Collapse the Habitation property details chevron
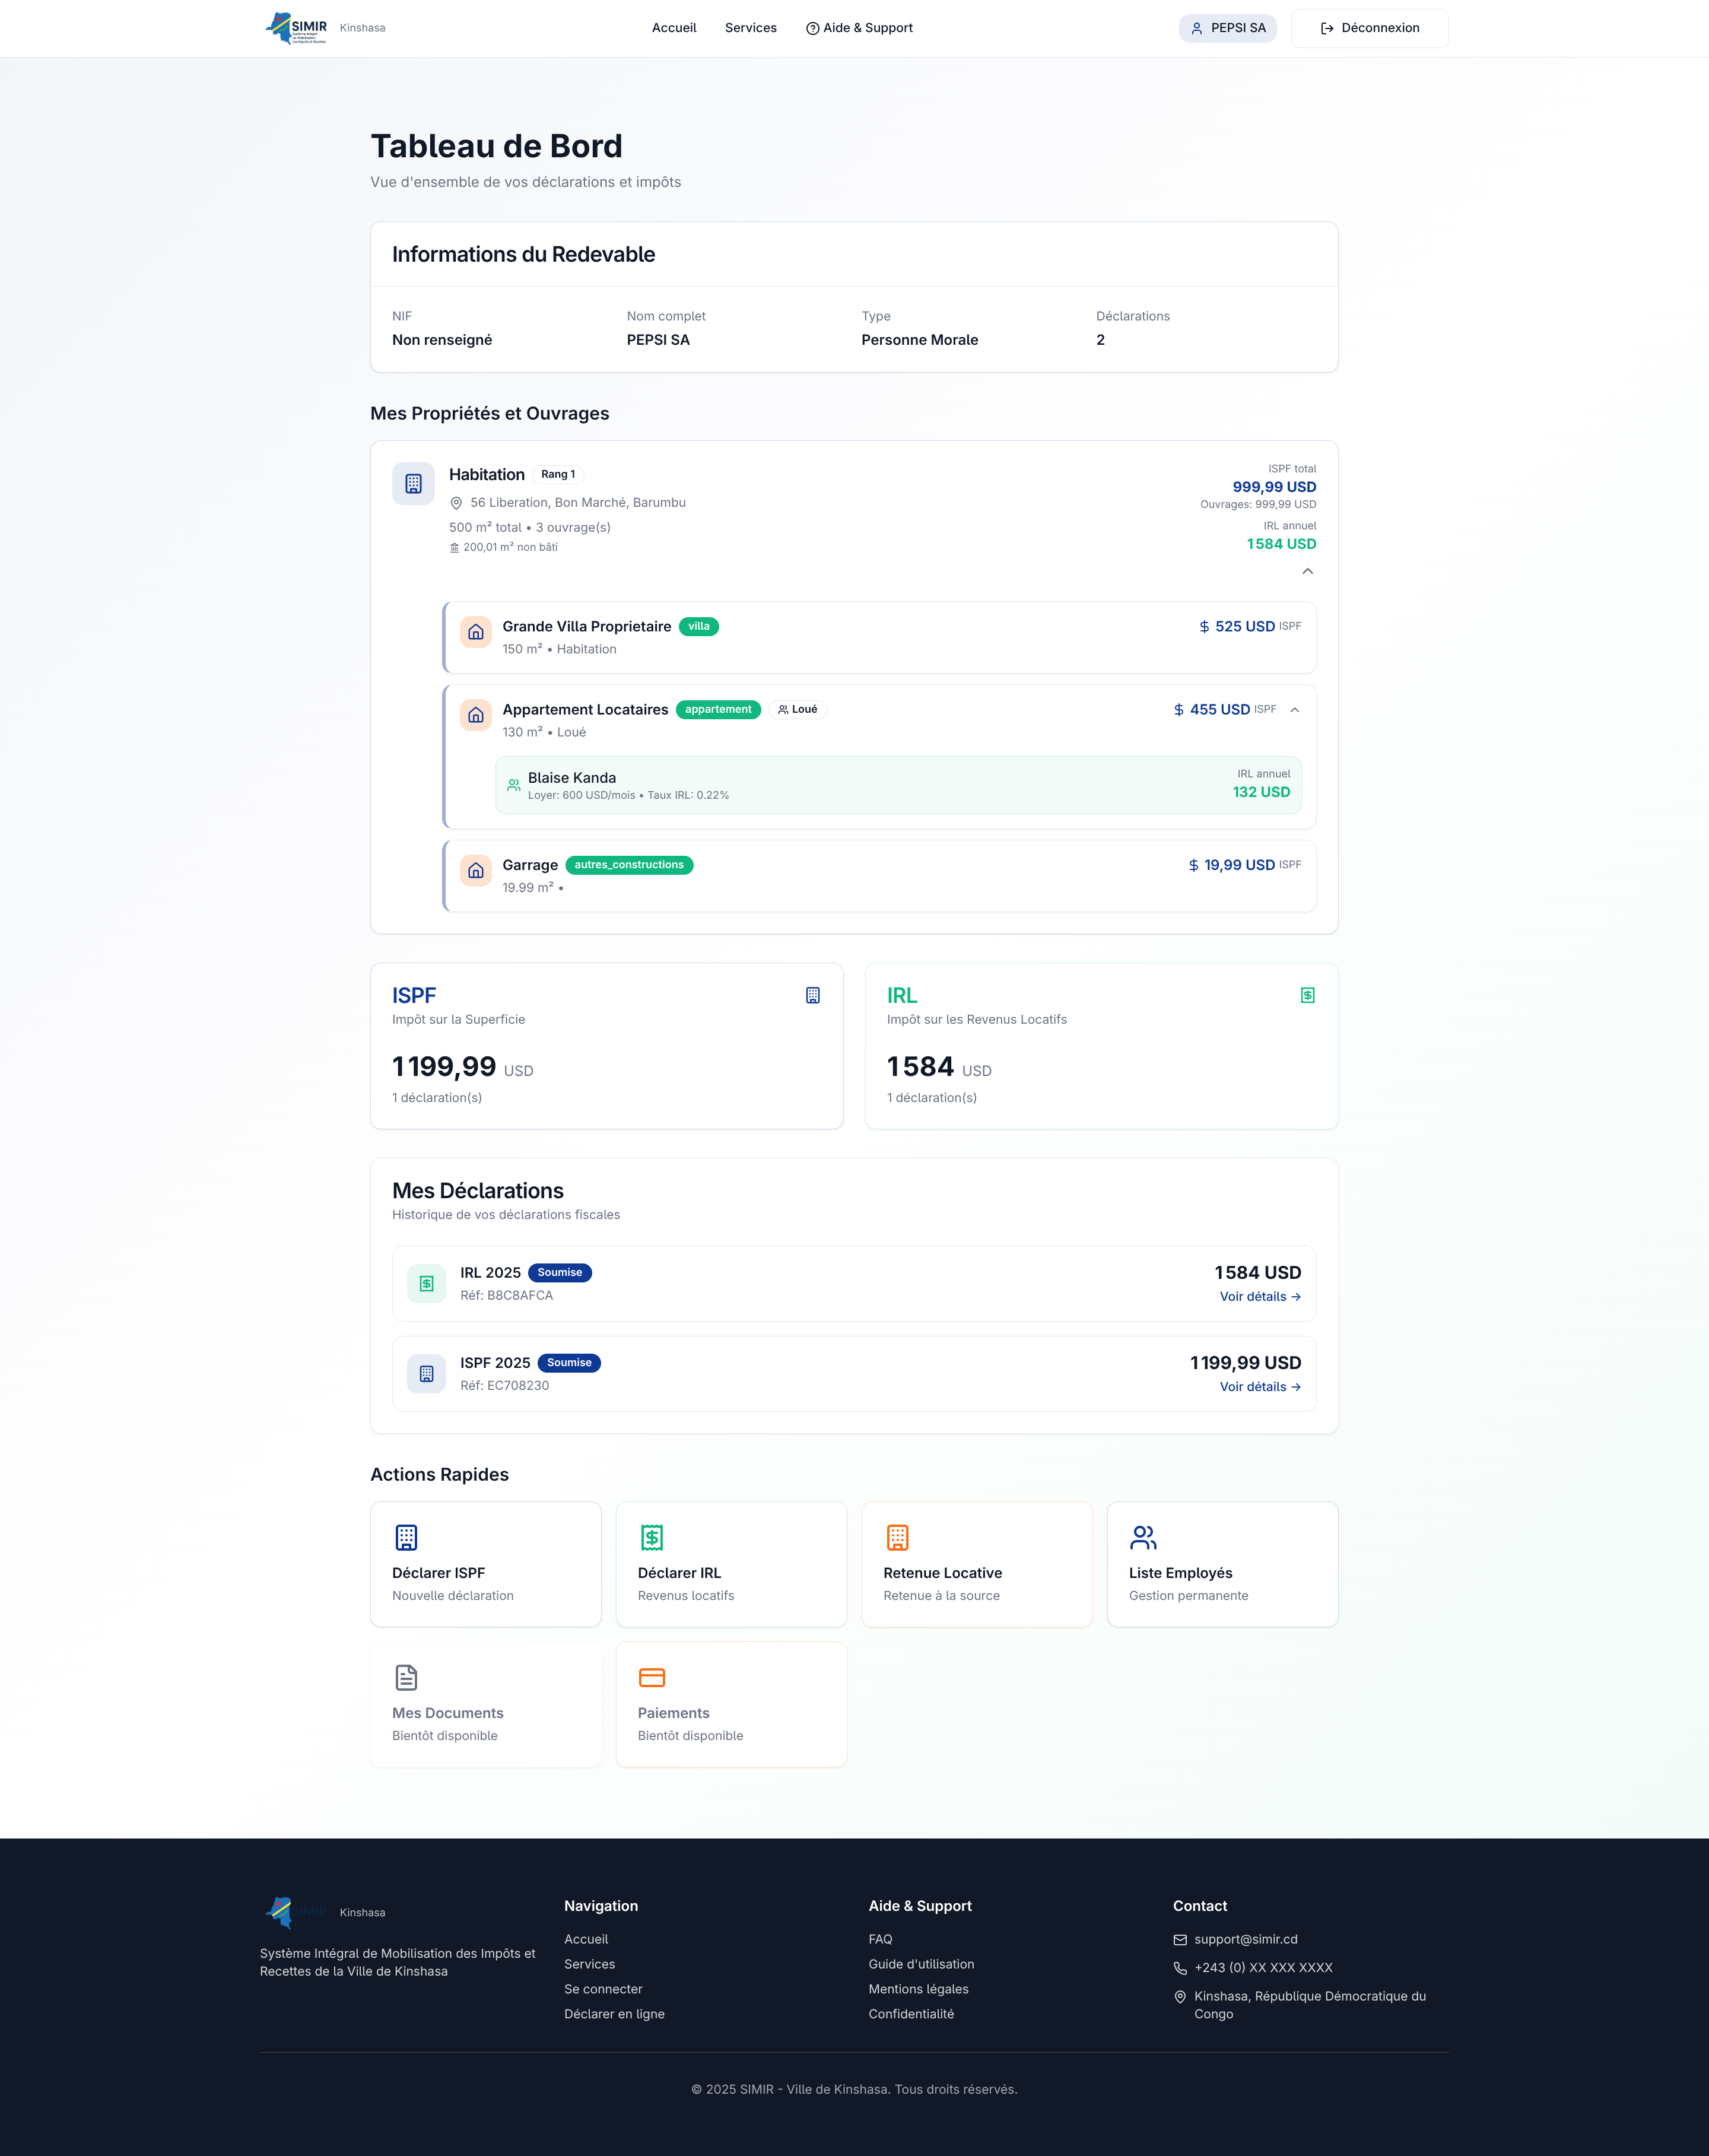This screenshot has width=1709, height=2156. click(1307, 571)
